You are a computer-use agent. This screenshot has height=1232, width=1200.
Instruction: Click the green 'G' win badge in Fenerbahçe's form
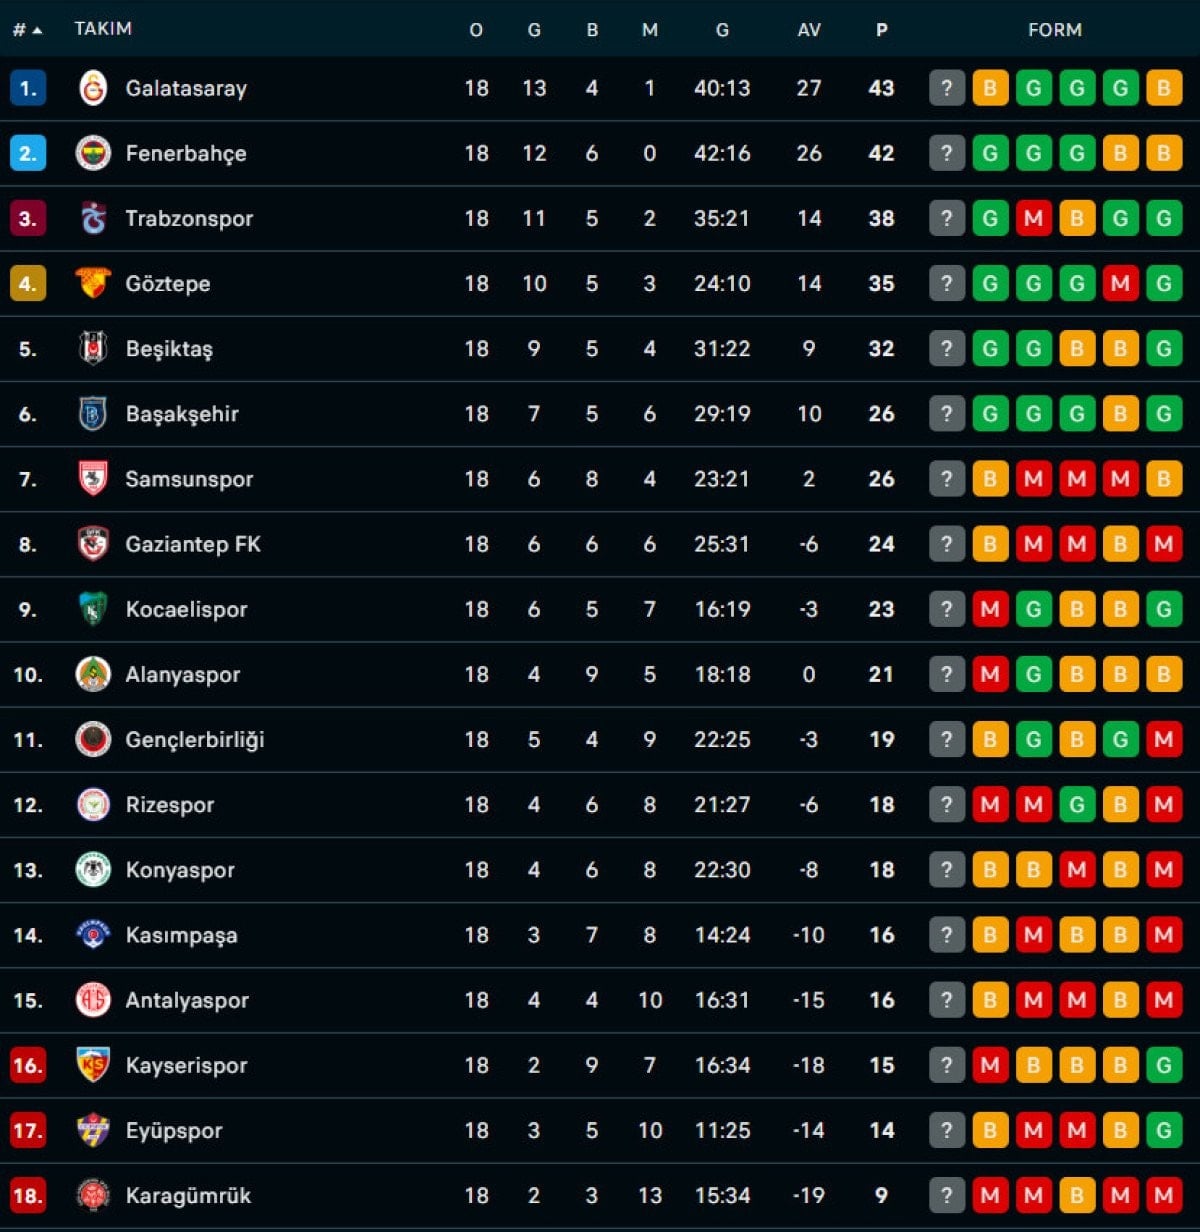990,153
